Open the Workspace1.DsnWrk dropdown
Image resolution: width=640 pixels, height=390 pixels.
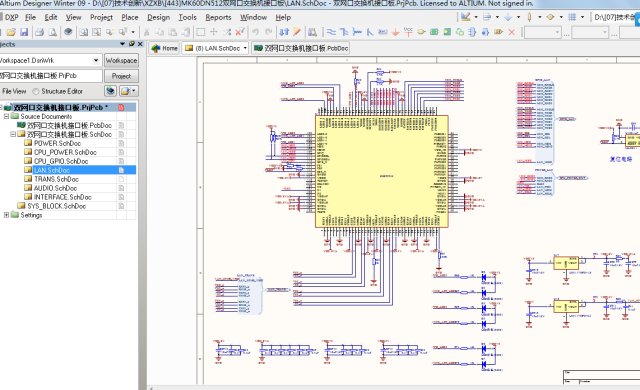pyautogui.click(x=96, y=60)
